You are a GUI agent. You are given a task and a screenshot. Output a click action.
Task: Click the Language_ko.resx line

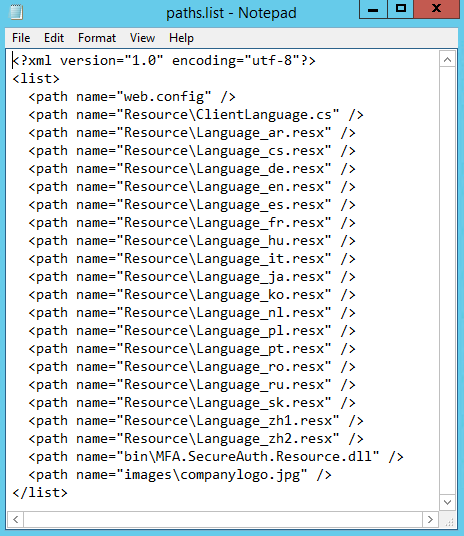(x=192, y=295)
